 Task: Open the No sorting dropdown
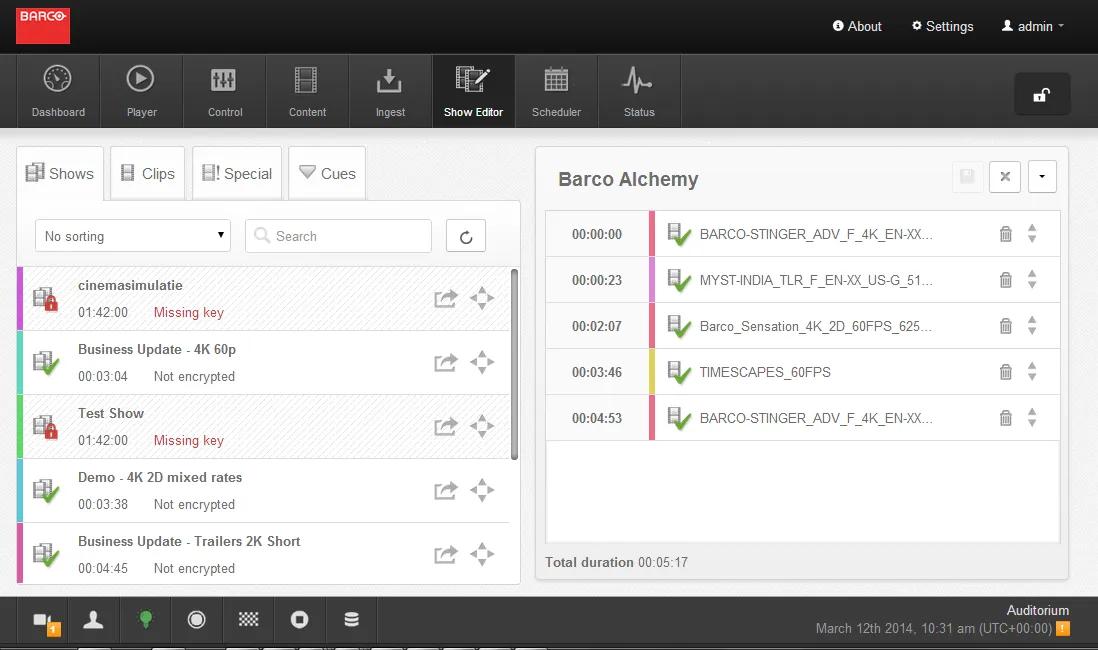pyautogui.click(x=133, y=236)
